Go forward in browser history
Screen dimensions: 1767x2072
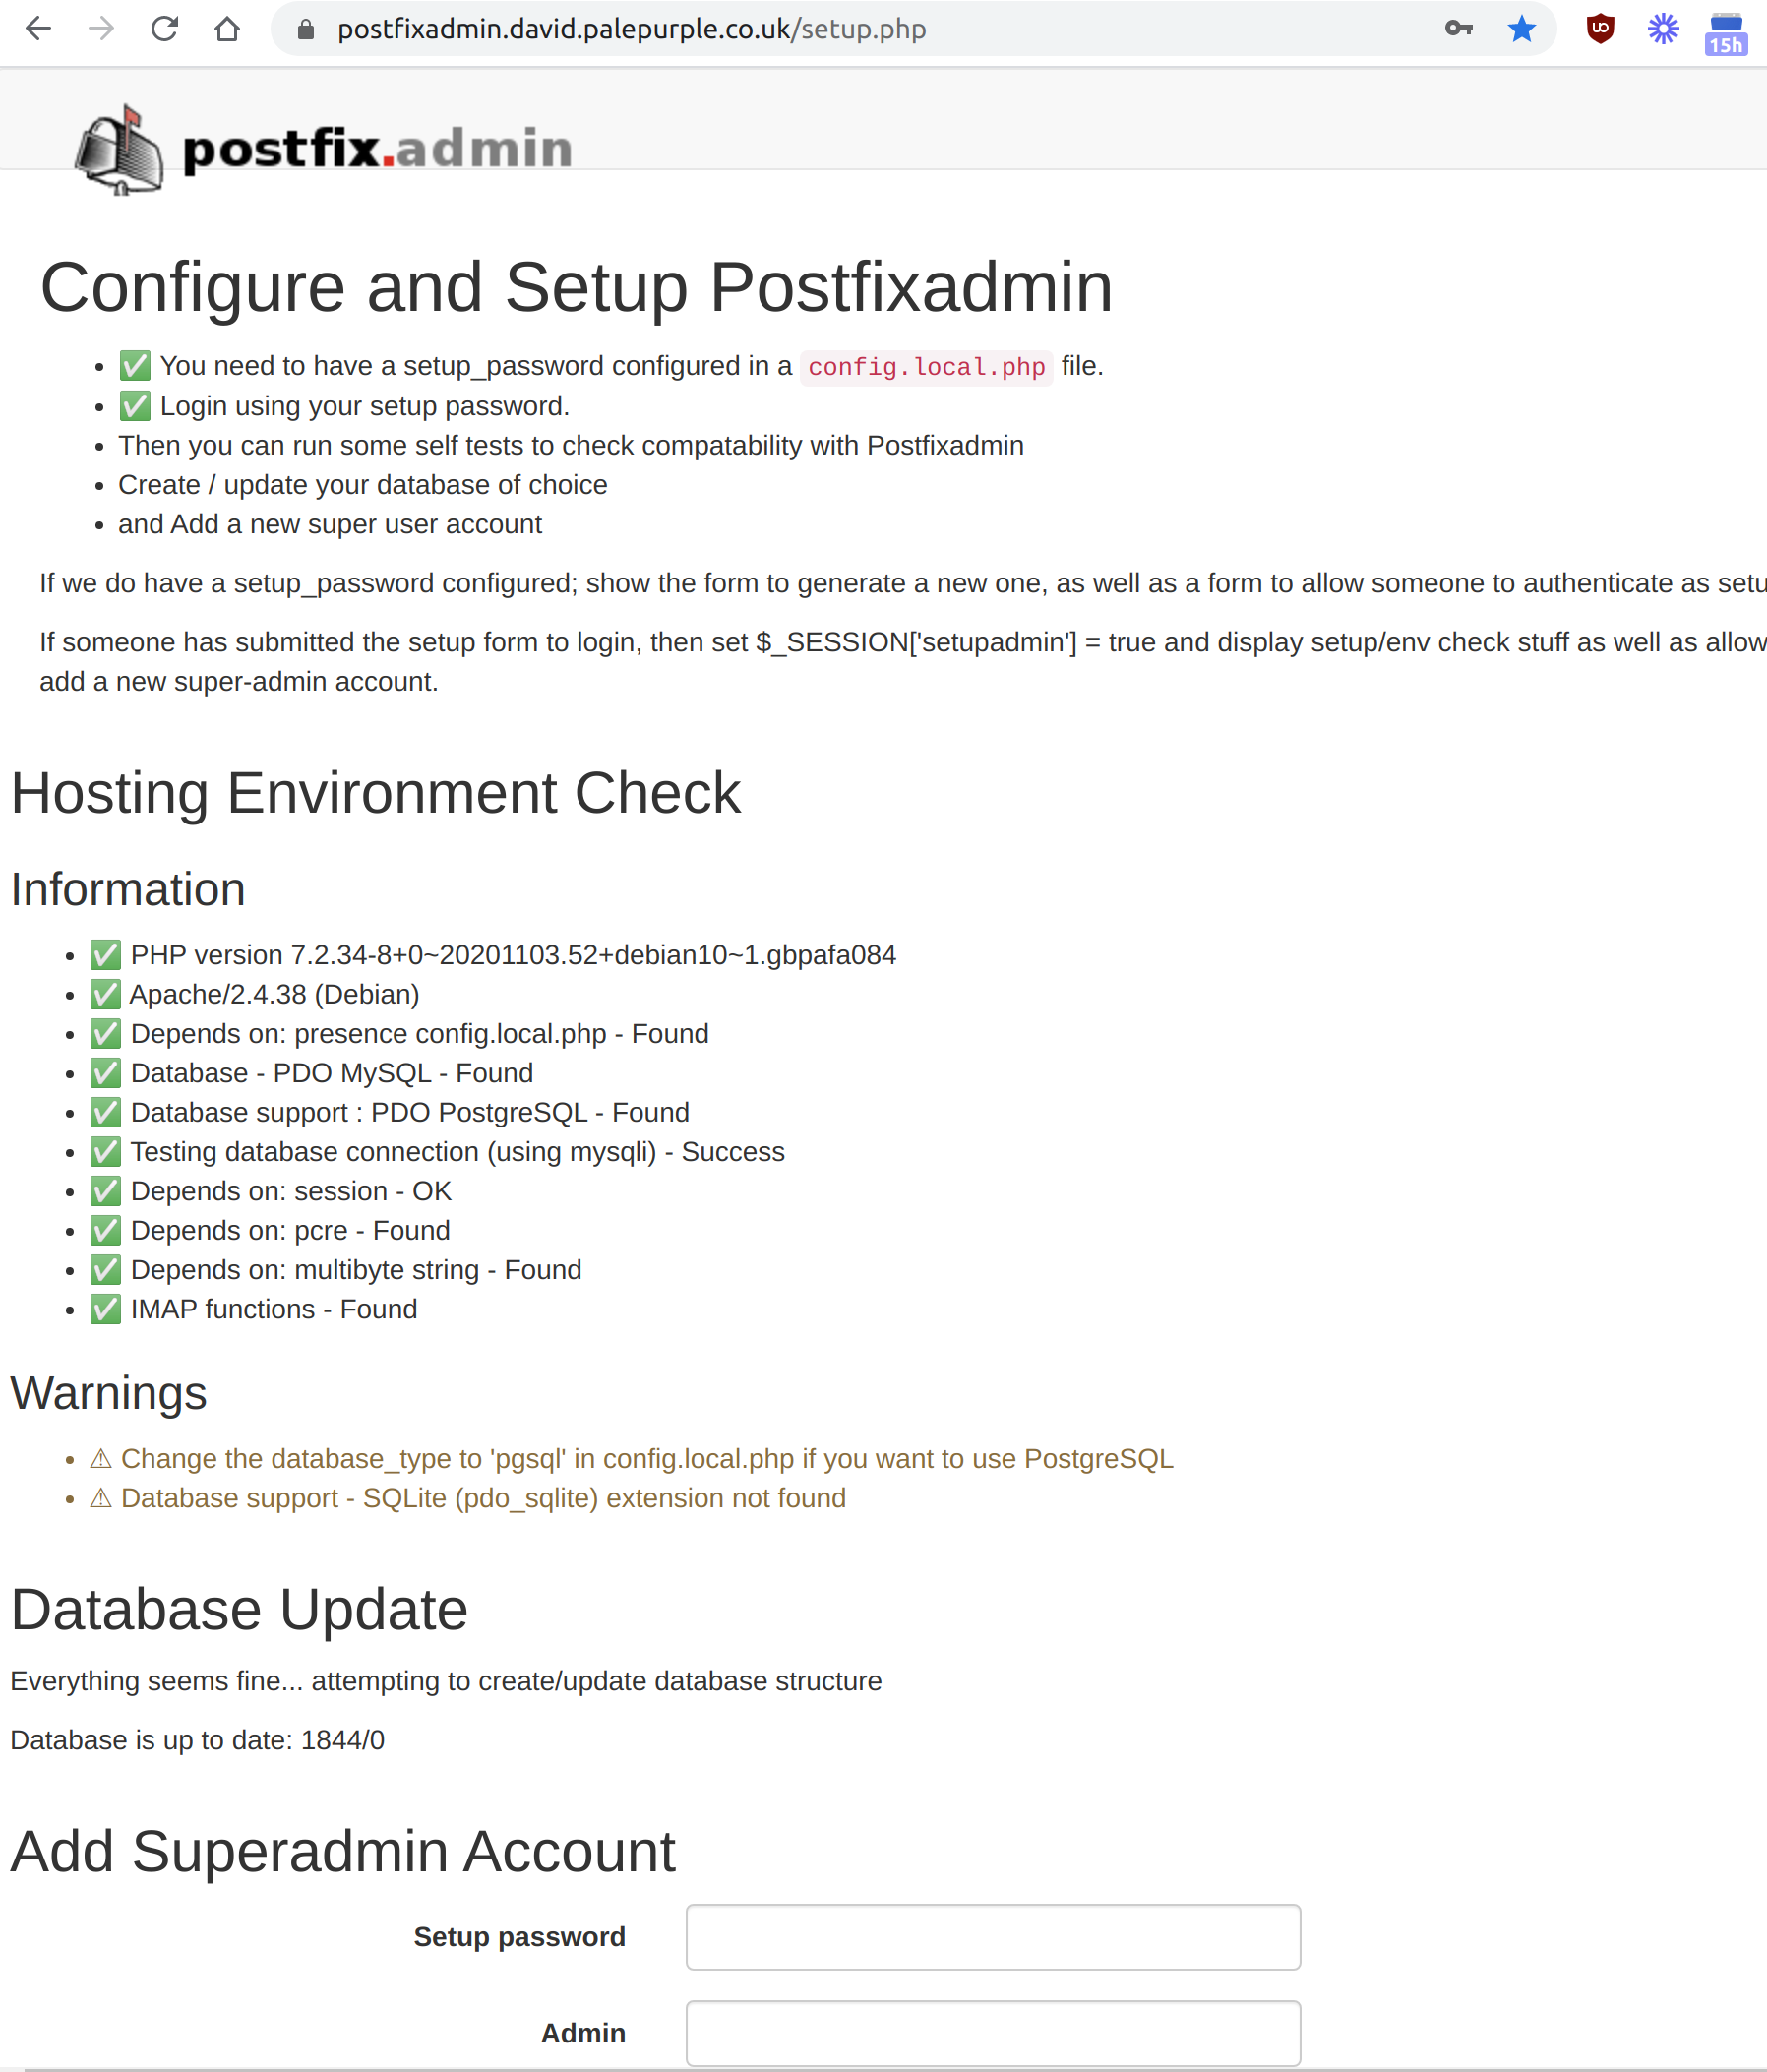(101, 29)
